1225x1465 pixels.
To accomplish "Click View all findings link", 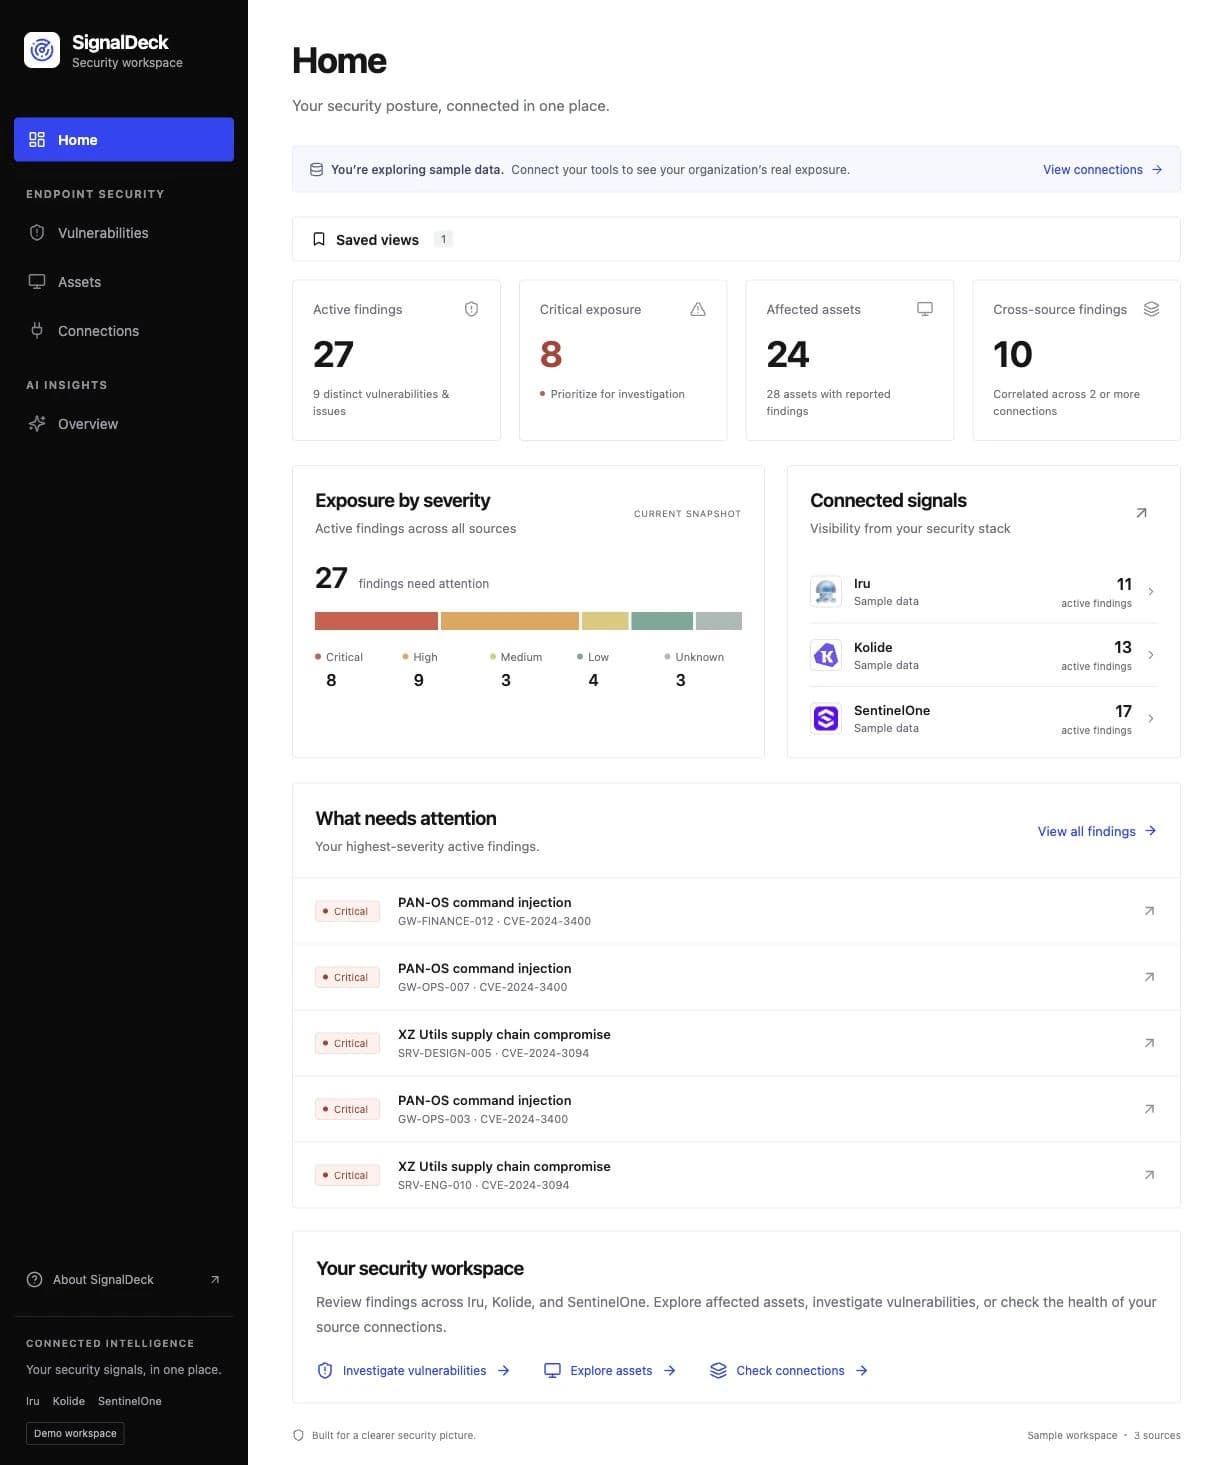I will (1097, 831).
